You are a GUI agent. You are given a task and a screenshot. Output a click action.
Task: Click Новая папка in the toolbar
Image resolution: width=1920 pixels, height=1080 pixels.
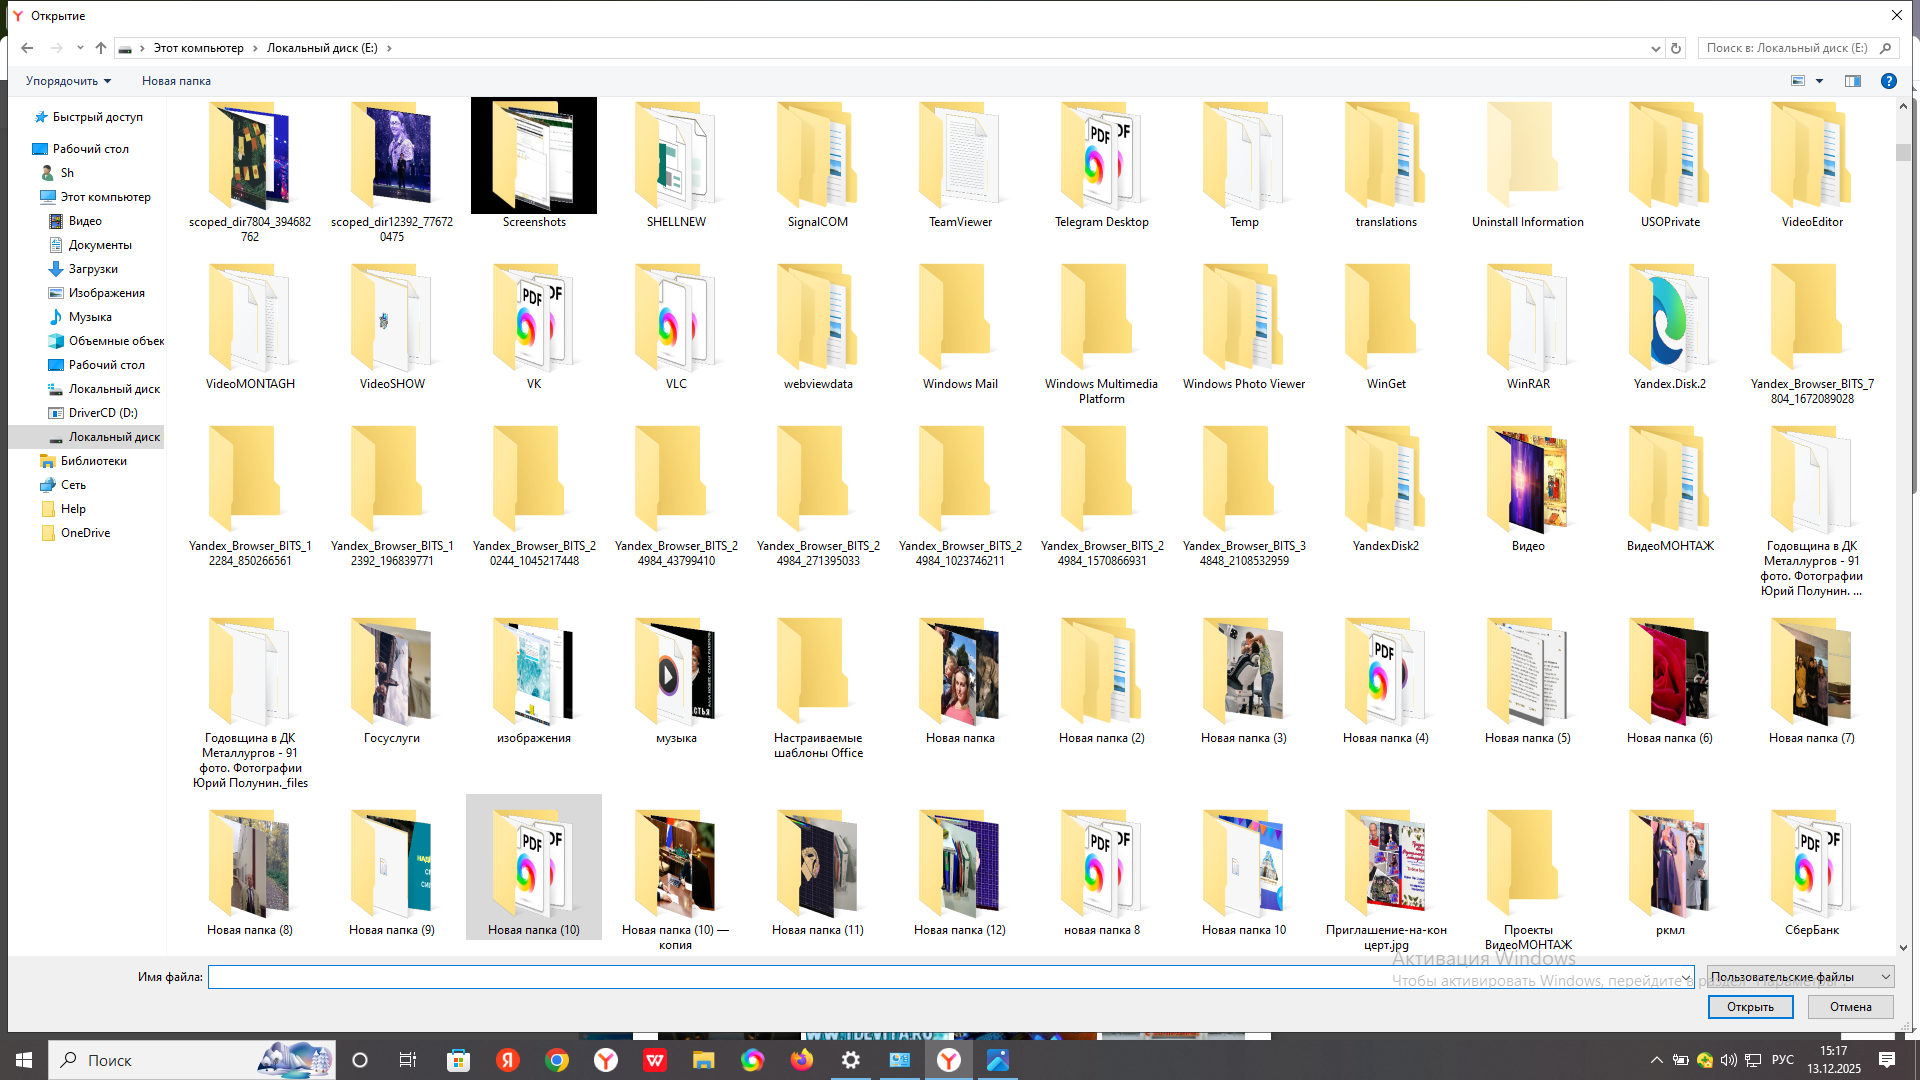point(176,81)
